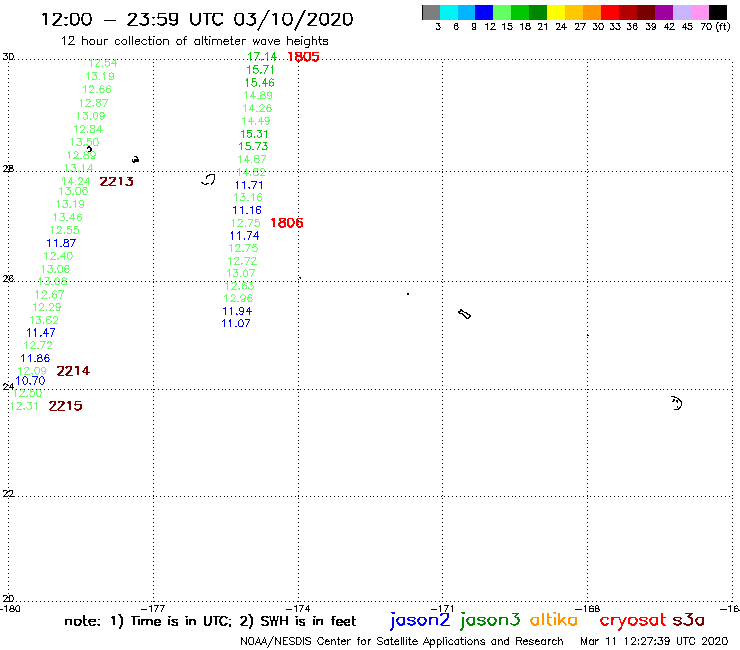
Task: Click the gray swatch in the color legend
Action: (431, 12)
